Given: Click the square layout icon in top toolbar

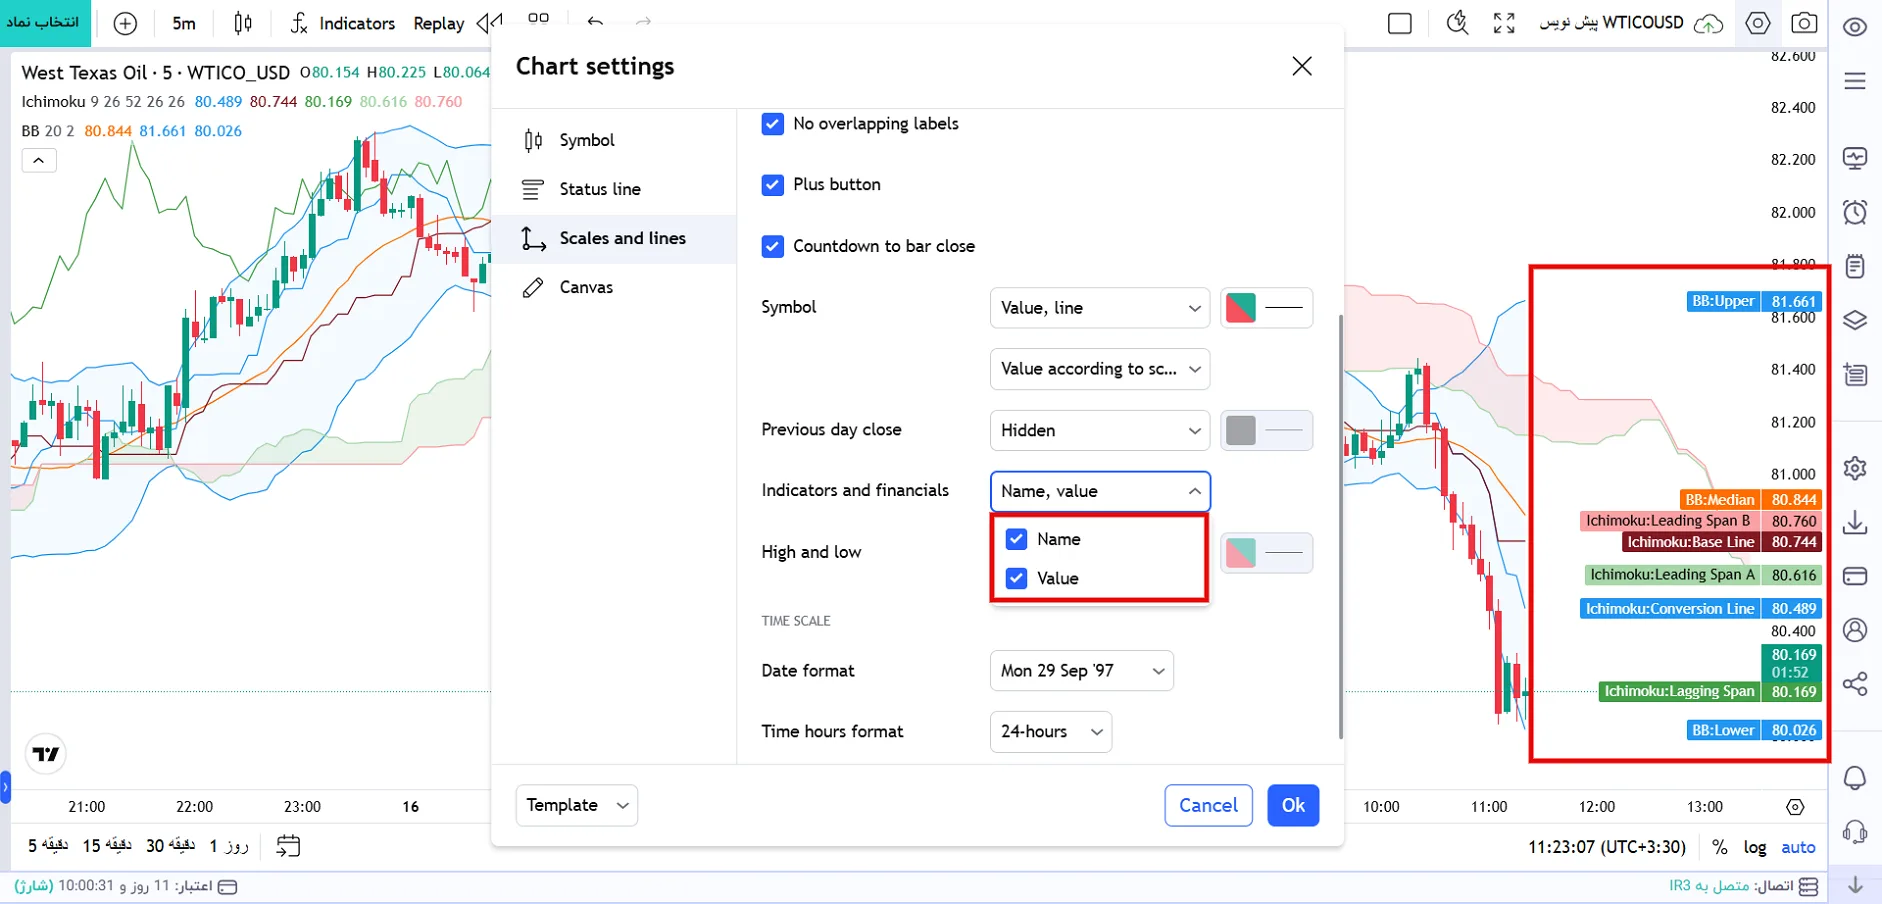Looking at the screenshot, I should coord(1400,23).
